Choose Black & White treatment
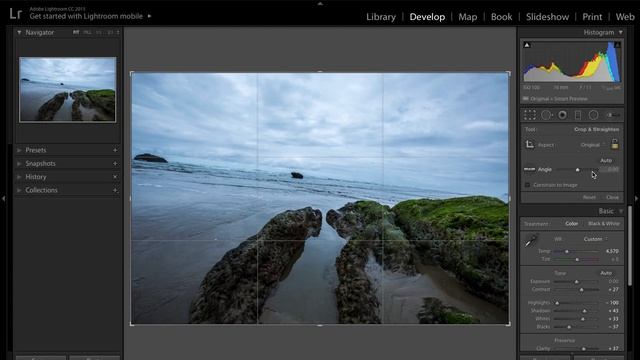 (x=604, y=224)
